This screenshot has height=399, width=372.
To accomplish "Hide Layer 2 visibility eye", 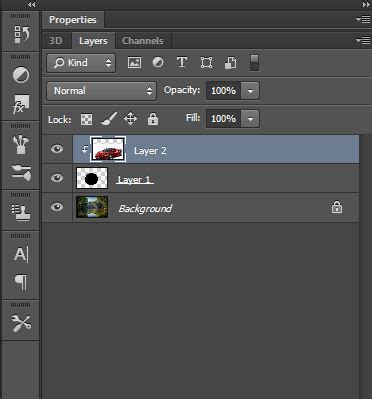I will (57, 149).
